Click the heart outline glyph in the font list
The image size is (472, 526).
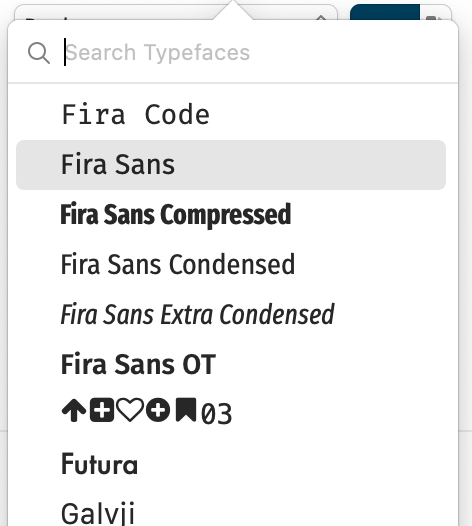(130, 410)
